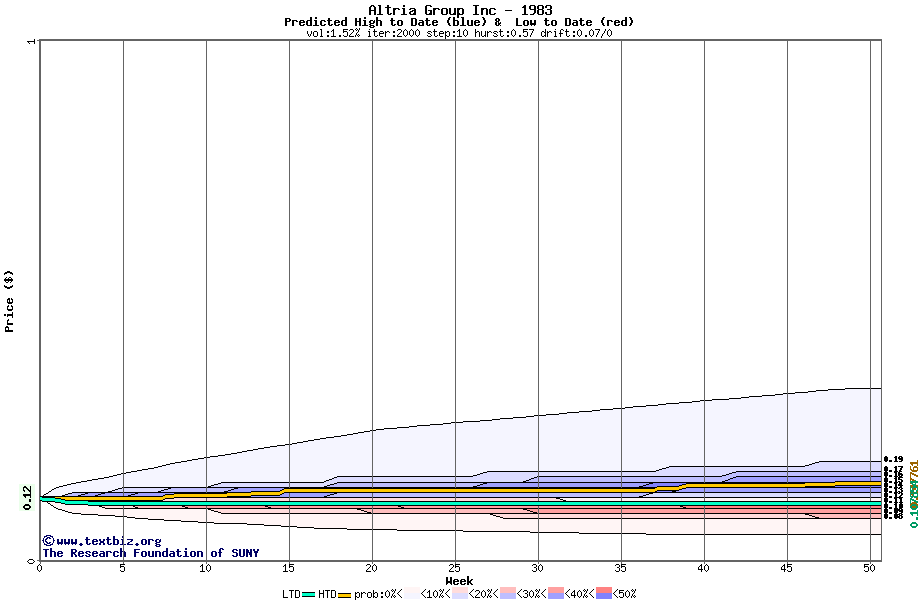Click 'The Research Foundation of SUNY' text
Image resolution: width=920 pixels, height=600 pixels.
coord(151,553)
